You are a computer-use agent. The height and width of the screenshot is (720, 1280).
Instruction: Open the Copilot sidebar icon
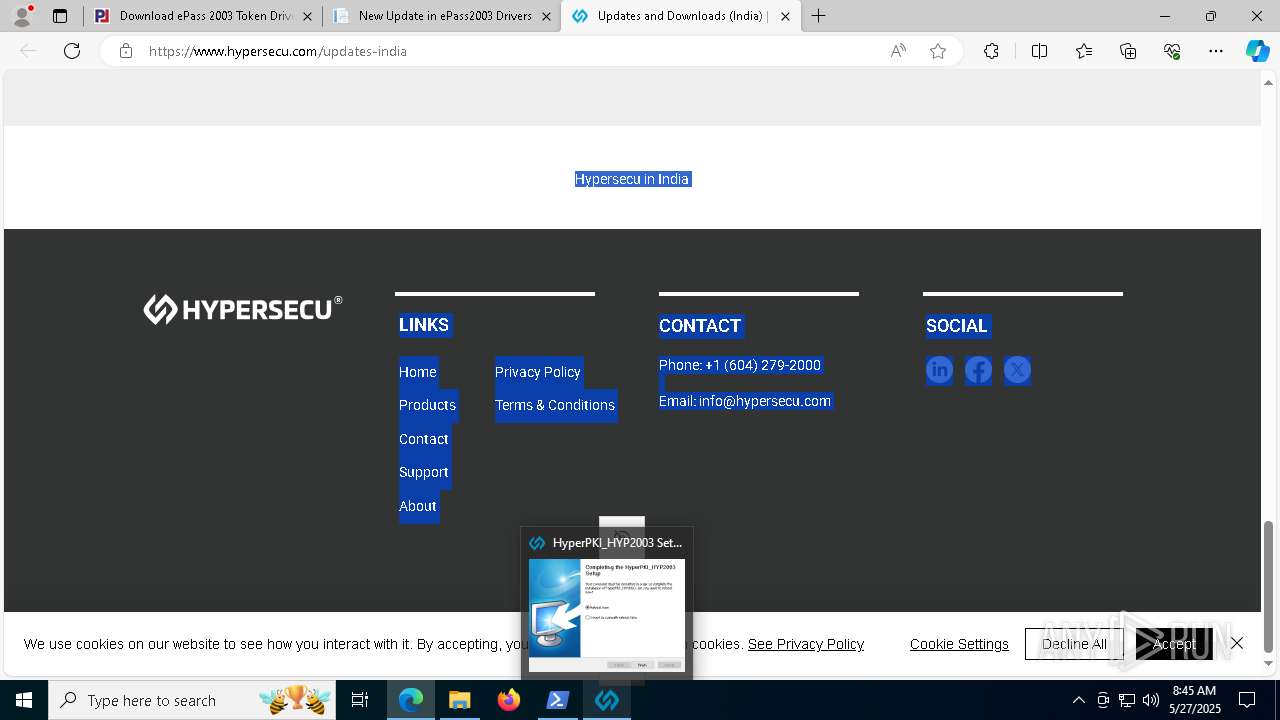pos(1257,51)
